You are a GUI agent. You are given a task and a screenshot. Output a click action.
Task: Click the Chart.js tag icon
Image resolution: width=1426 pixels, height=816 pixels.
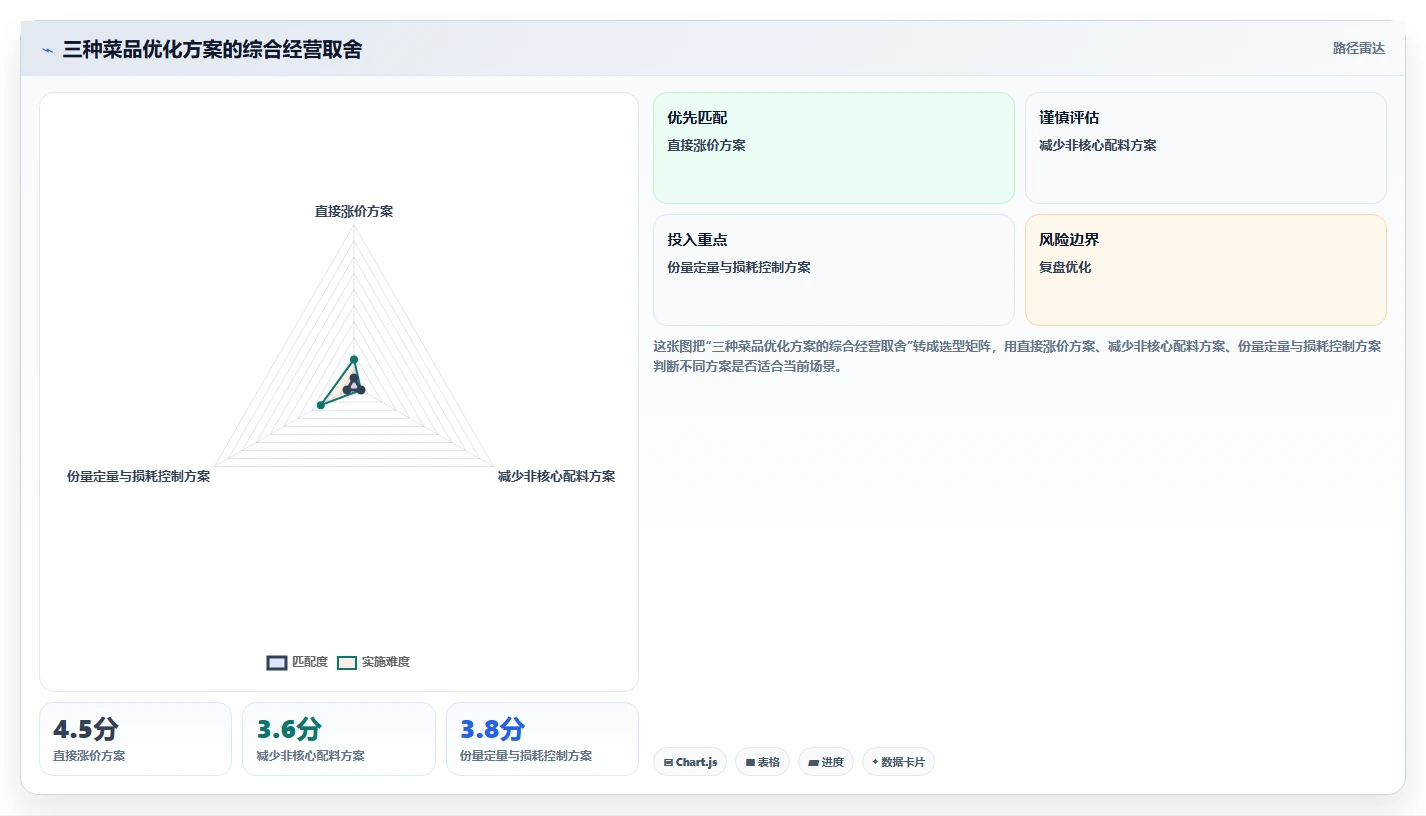click(668, 762)
